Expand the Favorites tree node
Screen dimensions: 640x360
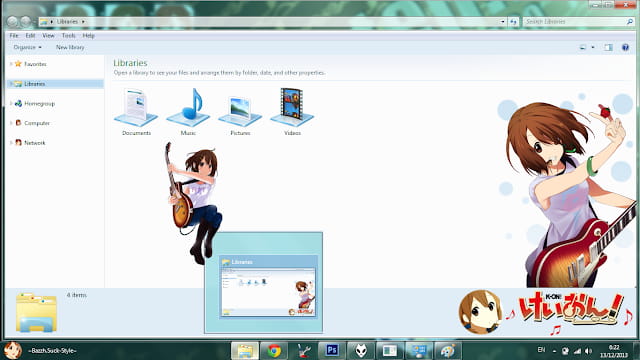(11, 64)
